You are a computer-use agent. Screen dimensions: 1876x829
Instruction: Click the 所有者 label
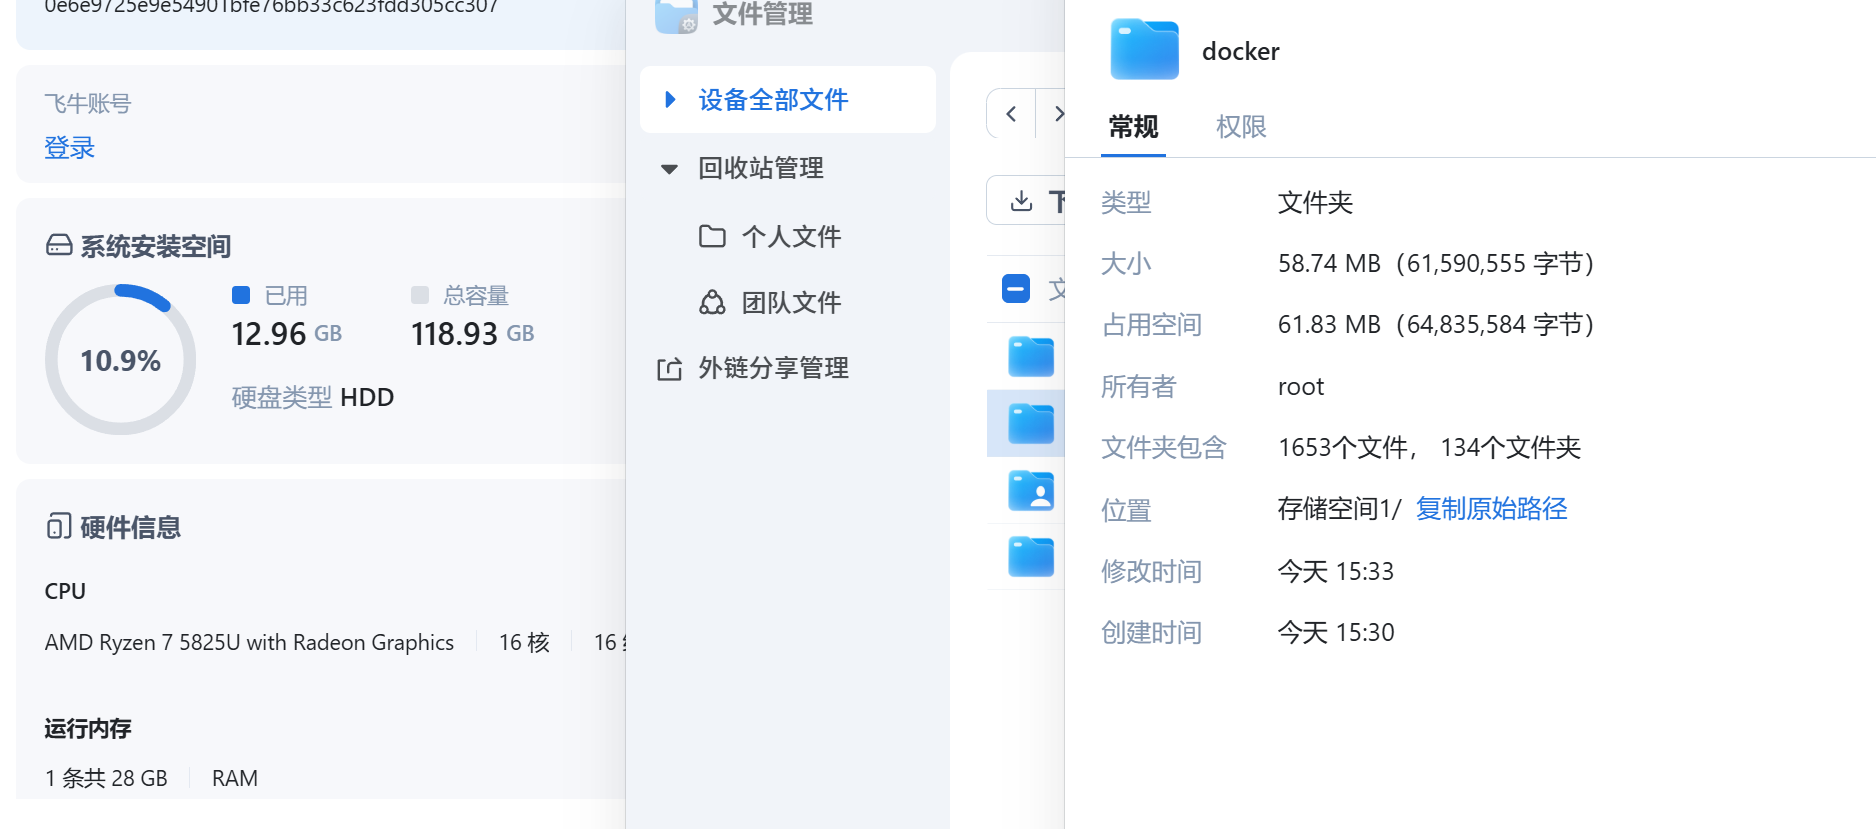tap(1139, 387)
